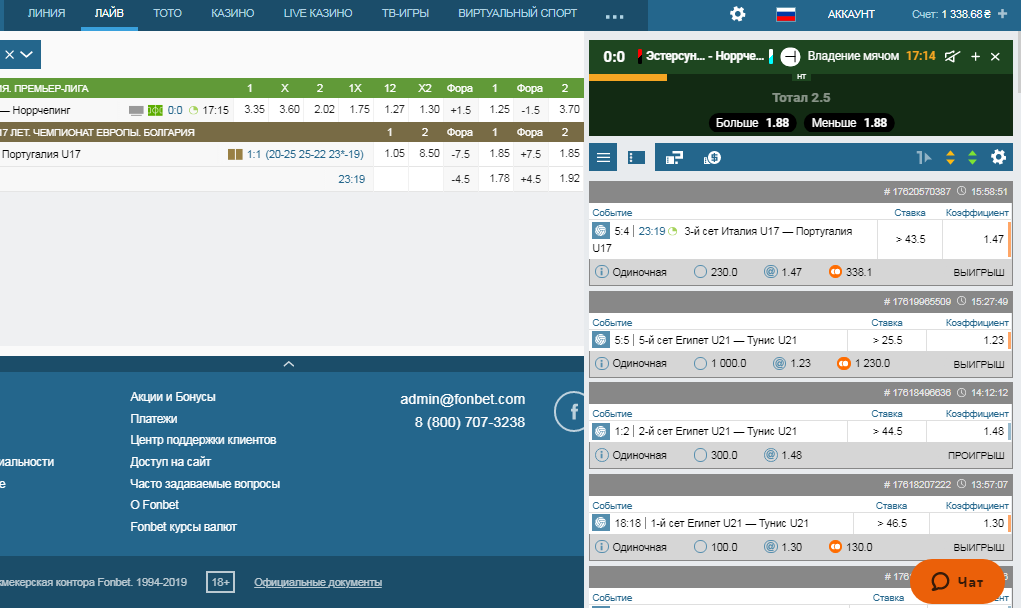Bet on Больше 1.88 total
This screenshot has width=1021, height=608.
[x=752, y=123]
